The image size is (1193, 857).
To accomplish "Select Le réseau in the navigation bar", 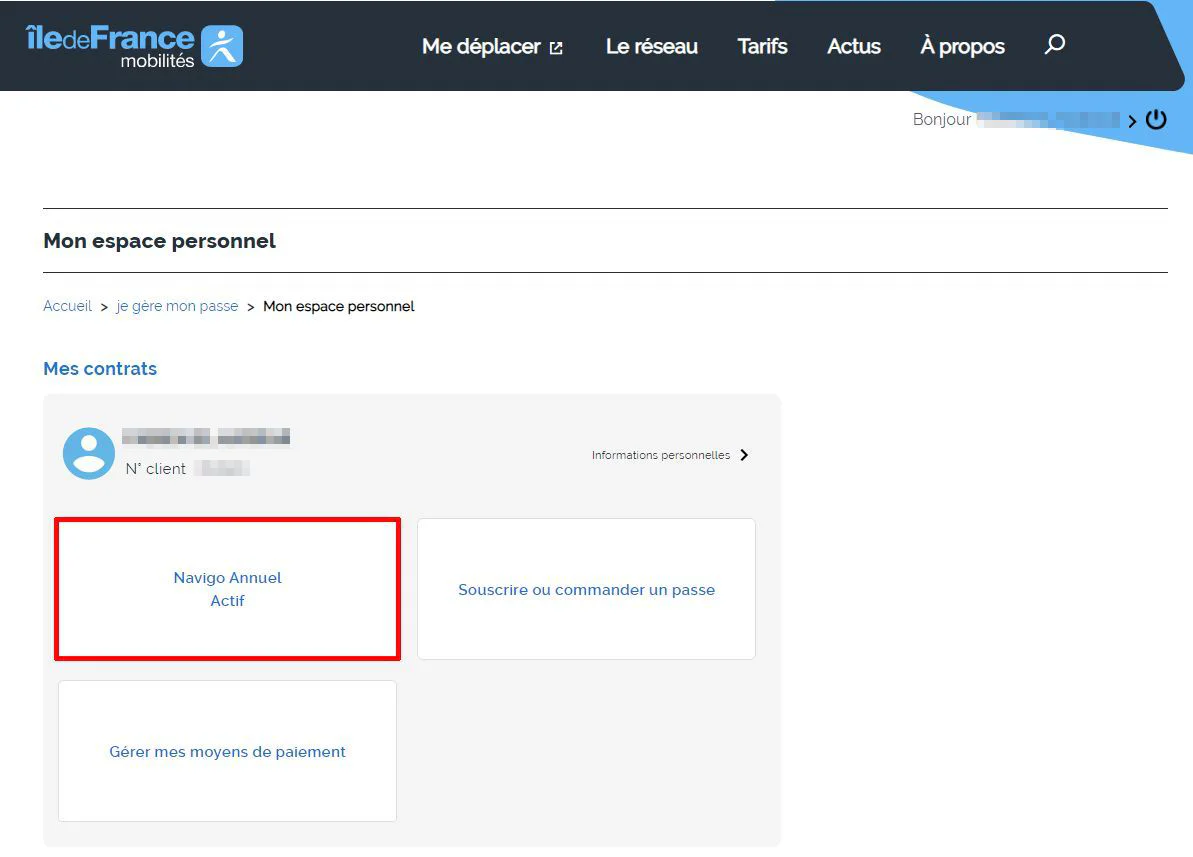I will click(x=651, y=46).
